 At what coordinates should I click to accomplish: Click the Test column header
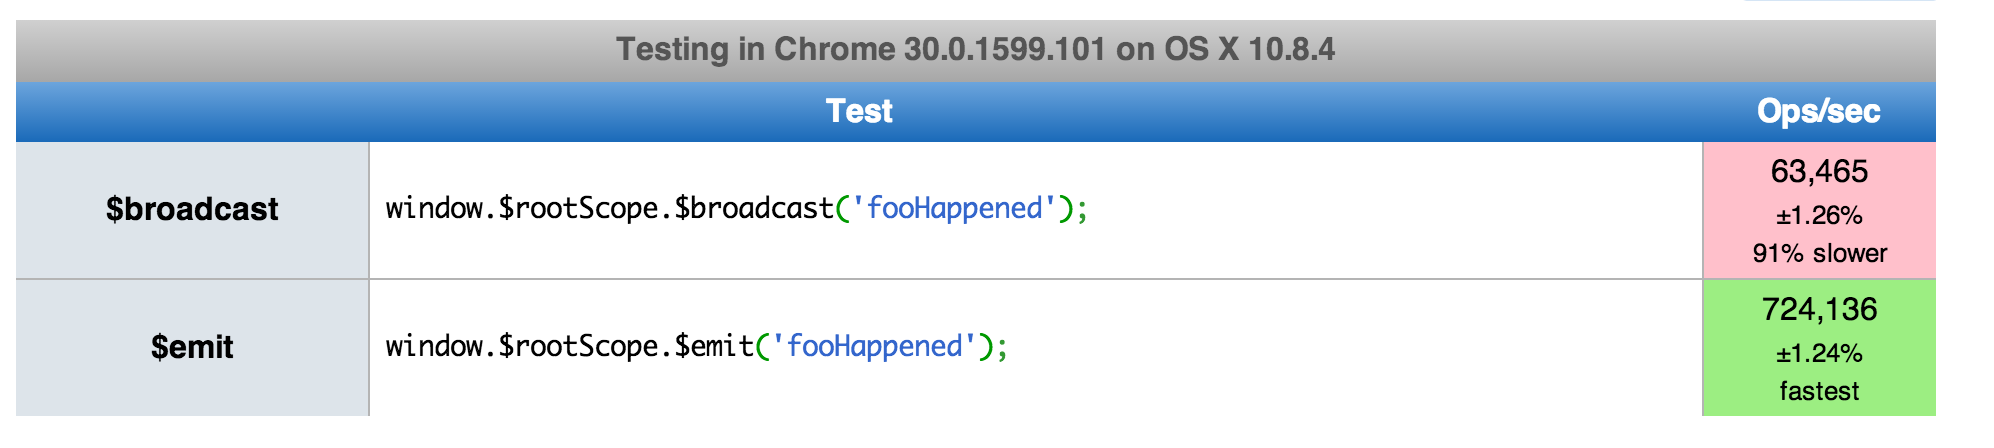click(x=859, y=111)
